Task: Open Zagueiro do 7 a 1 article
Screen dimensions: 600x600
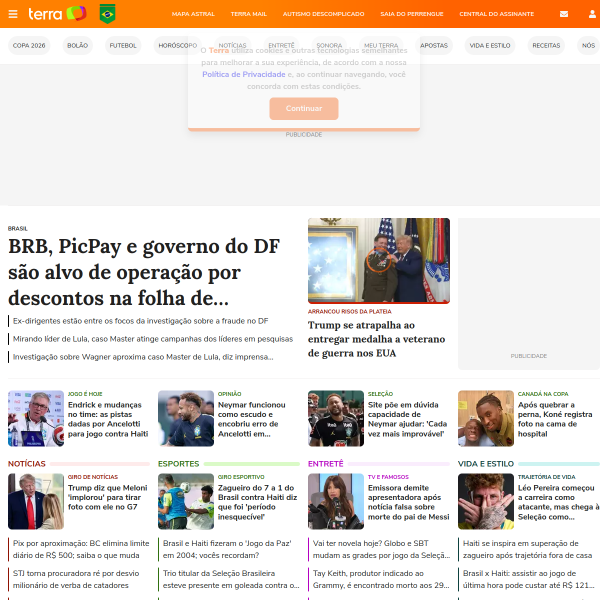Action: (257, 502)
